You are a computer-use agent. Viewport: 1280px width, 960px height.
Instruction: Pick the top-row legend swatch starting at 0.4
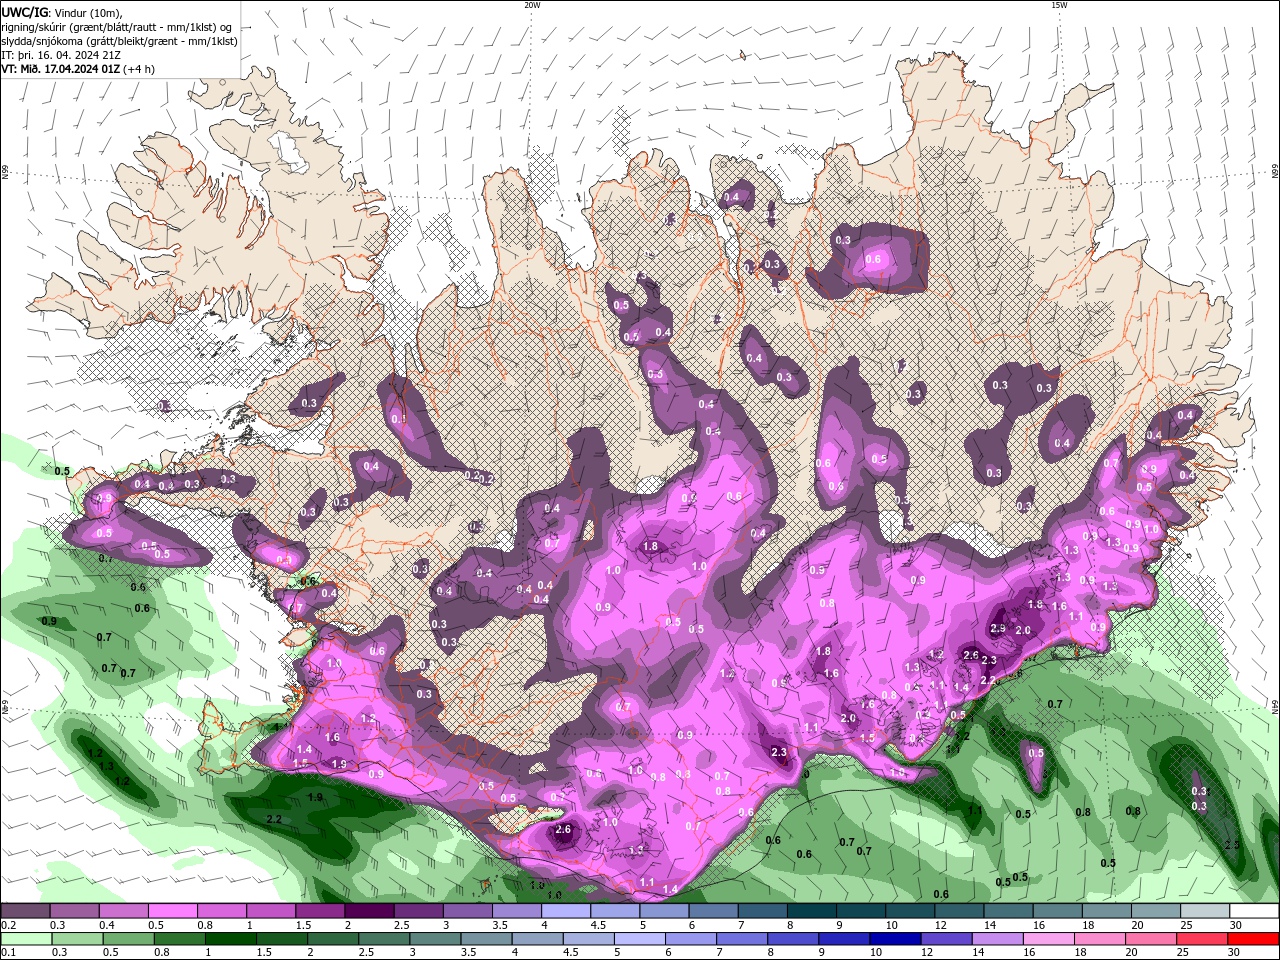coord(123,911)
